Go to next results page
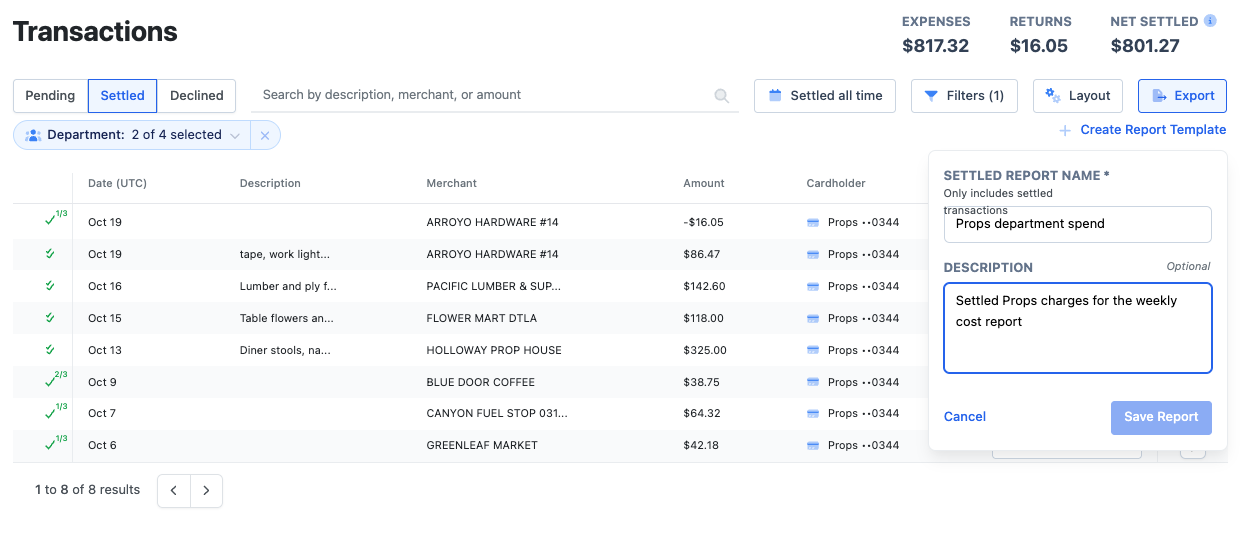The height and width of the screenshot is (560, 1240). coord(206,491)
